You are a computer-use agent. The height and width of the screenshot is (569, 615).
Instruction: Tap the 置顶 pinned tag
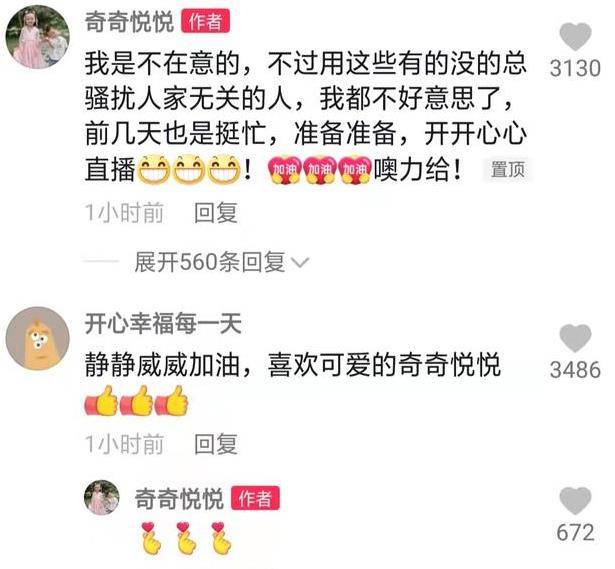click(508, 170)
